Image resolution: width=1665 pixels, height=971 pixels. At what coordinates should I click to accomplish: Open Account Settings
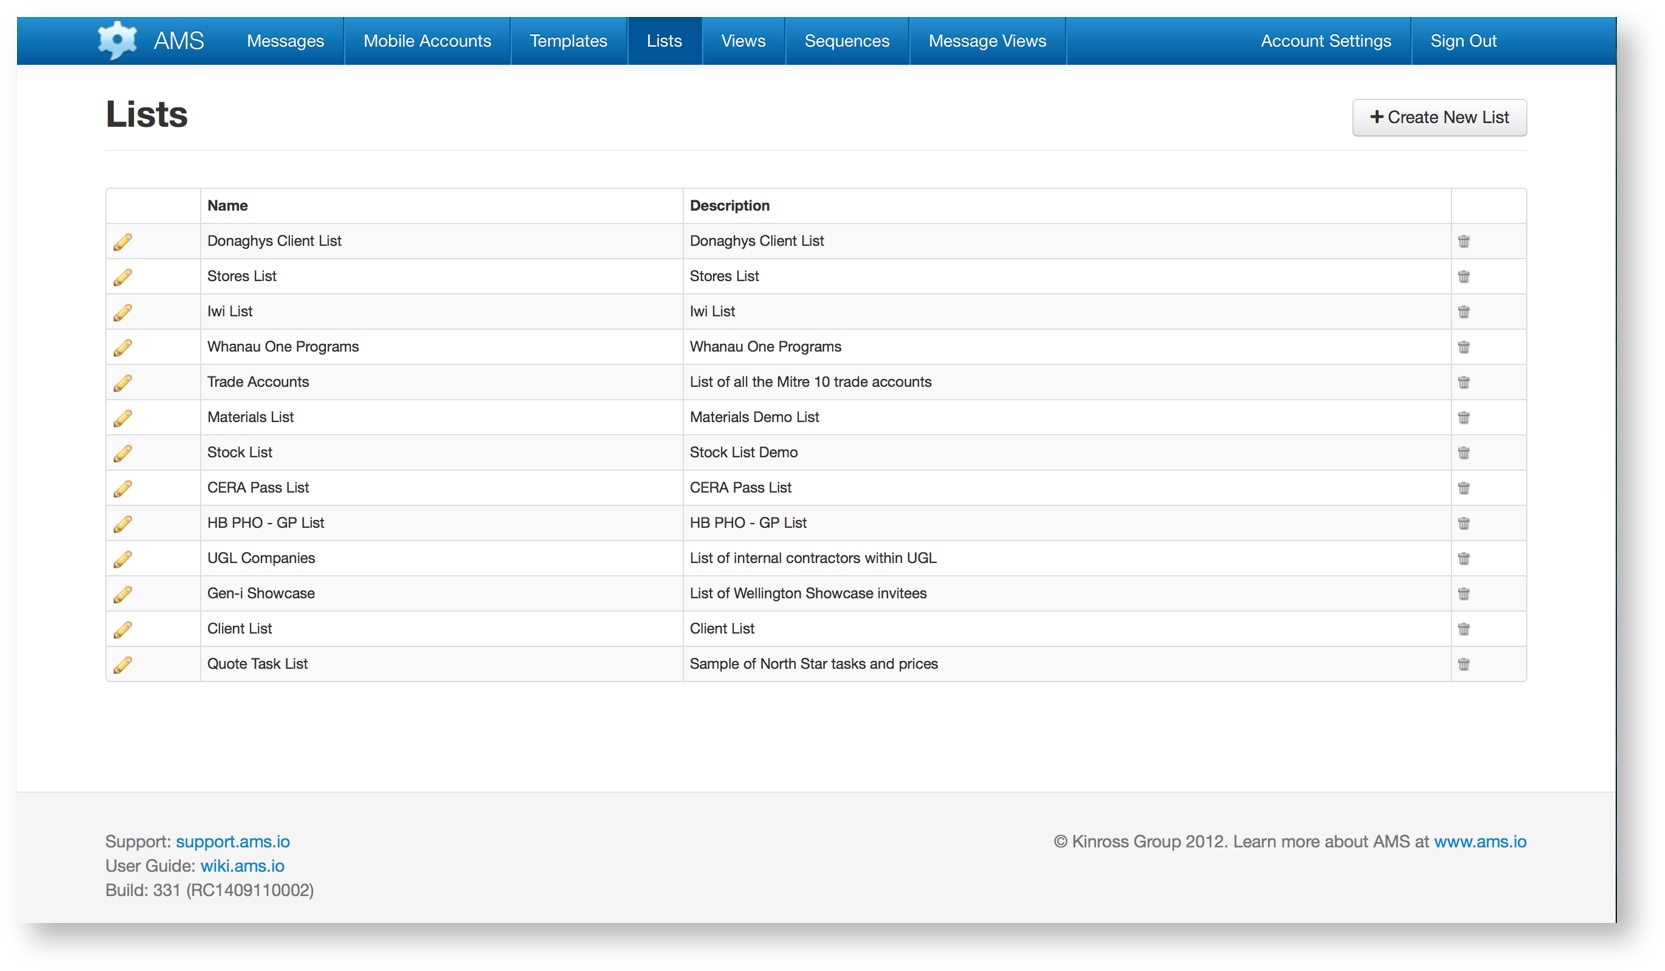point(1325,41)
